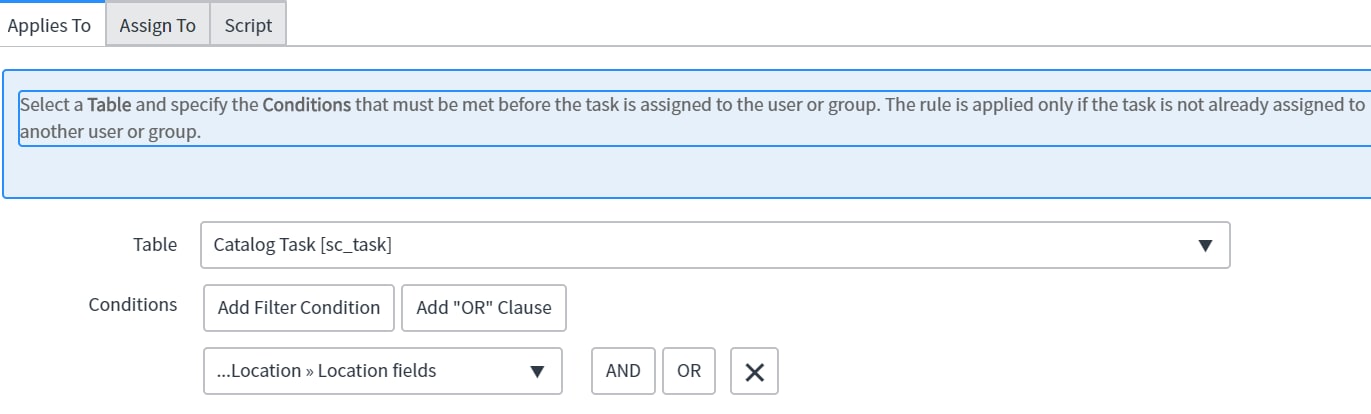
Task: Click the empty area below the info message text
Action: tap(686, 172)
